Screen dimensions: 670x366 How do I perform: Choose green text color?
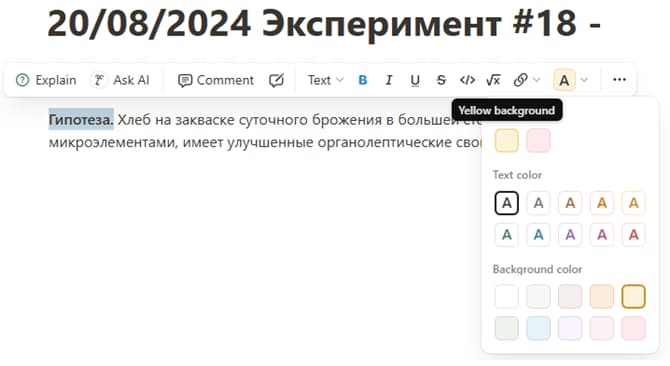506,234
